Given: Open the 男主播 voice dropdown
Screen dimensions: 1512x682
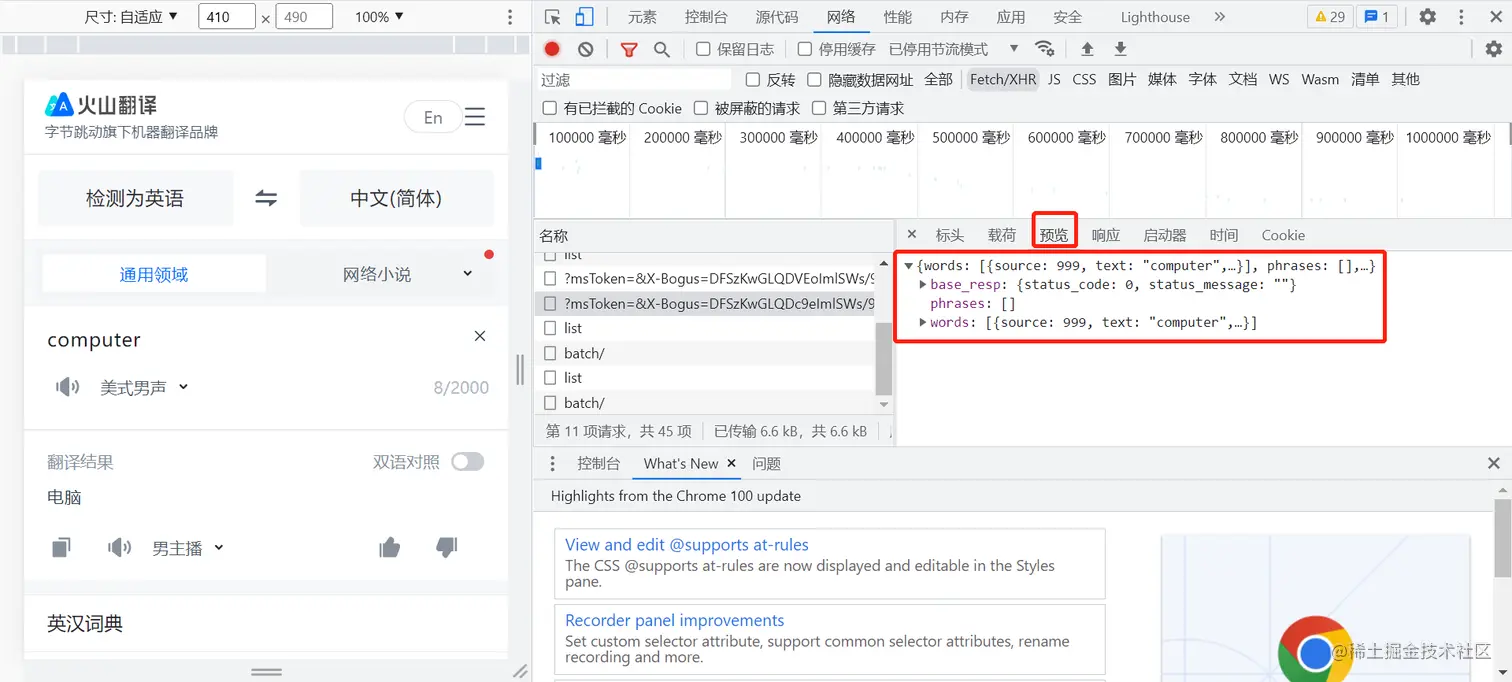Looking at the screenshot, I should 187,547.
